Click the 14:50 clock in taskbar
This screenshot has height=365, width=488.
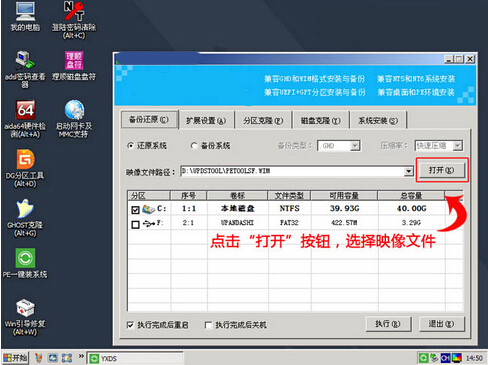coord(474,358)
